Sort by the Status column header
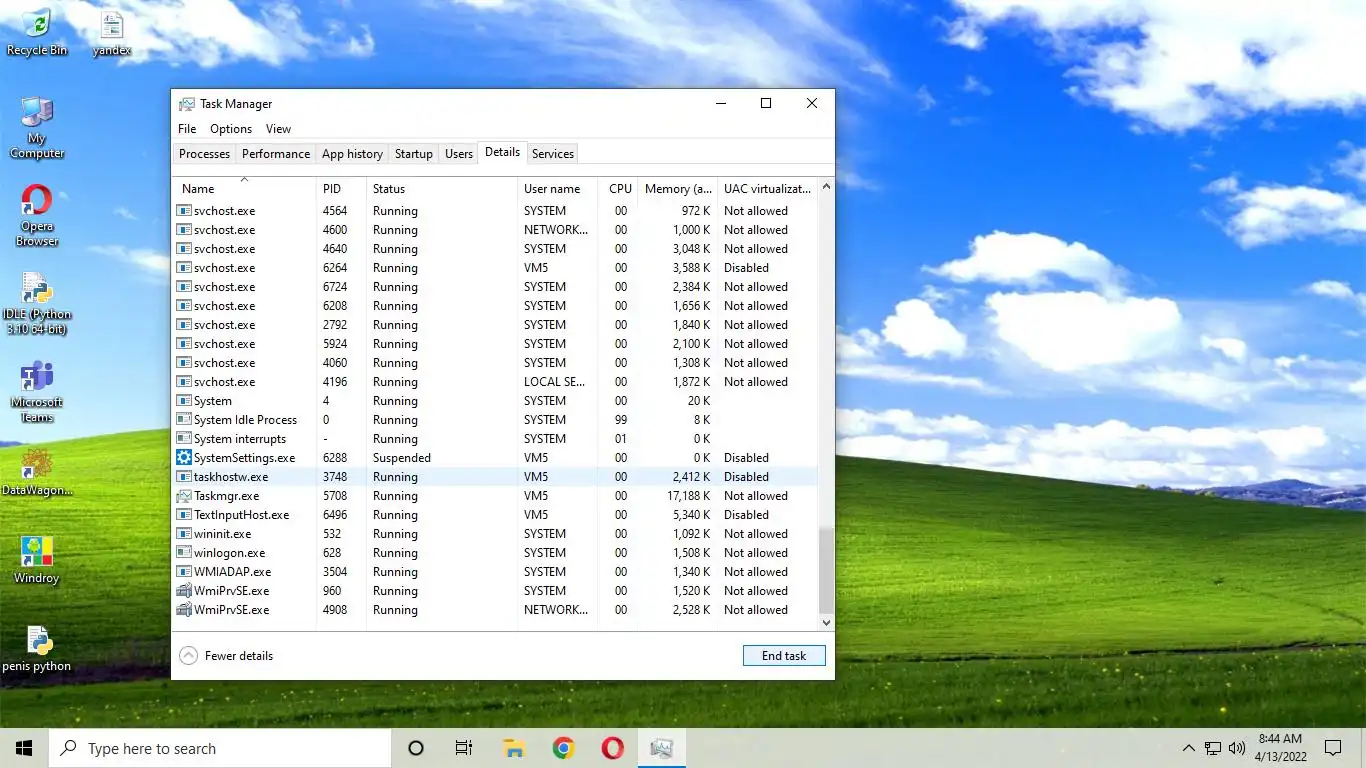 tap(442, 188)
